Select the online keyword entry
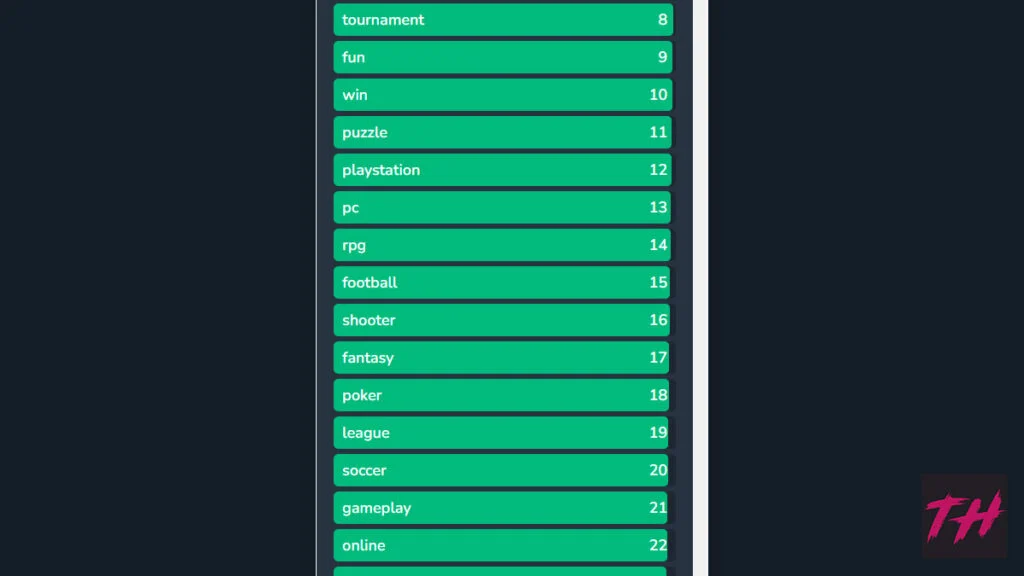 coord(500,545)
